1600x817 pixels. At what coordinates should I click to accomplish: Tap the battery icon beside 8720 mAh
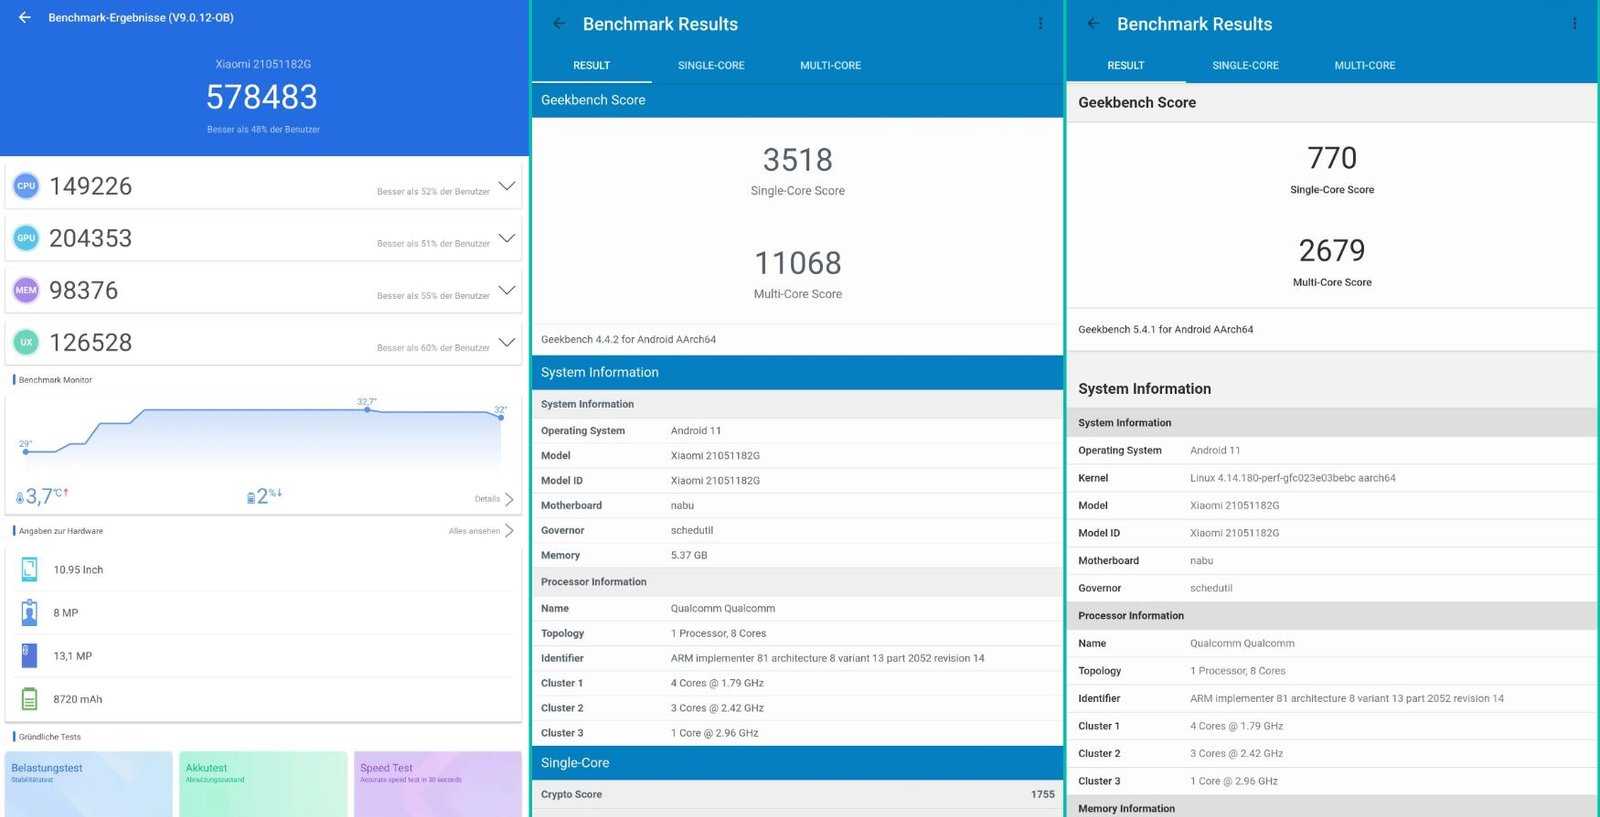coord(30,699)
